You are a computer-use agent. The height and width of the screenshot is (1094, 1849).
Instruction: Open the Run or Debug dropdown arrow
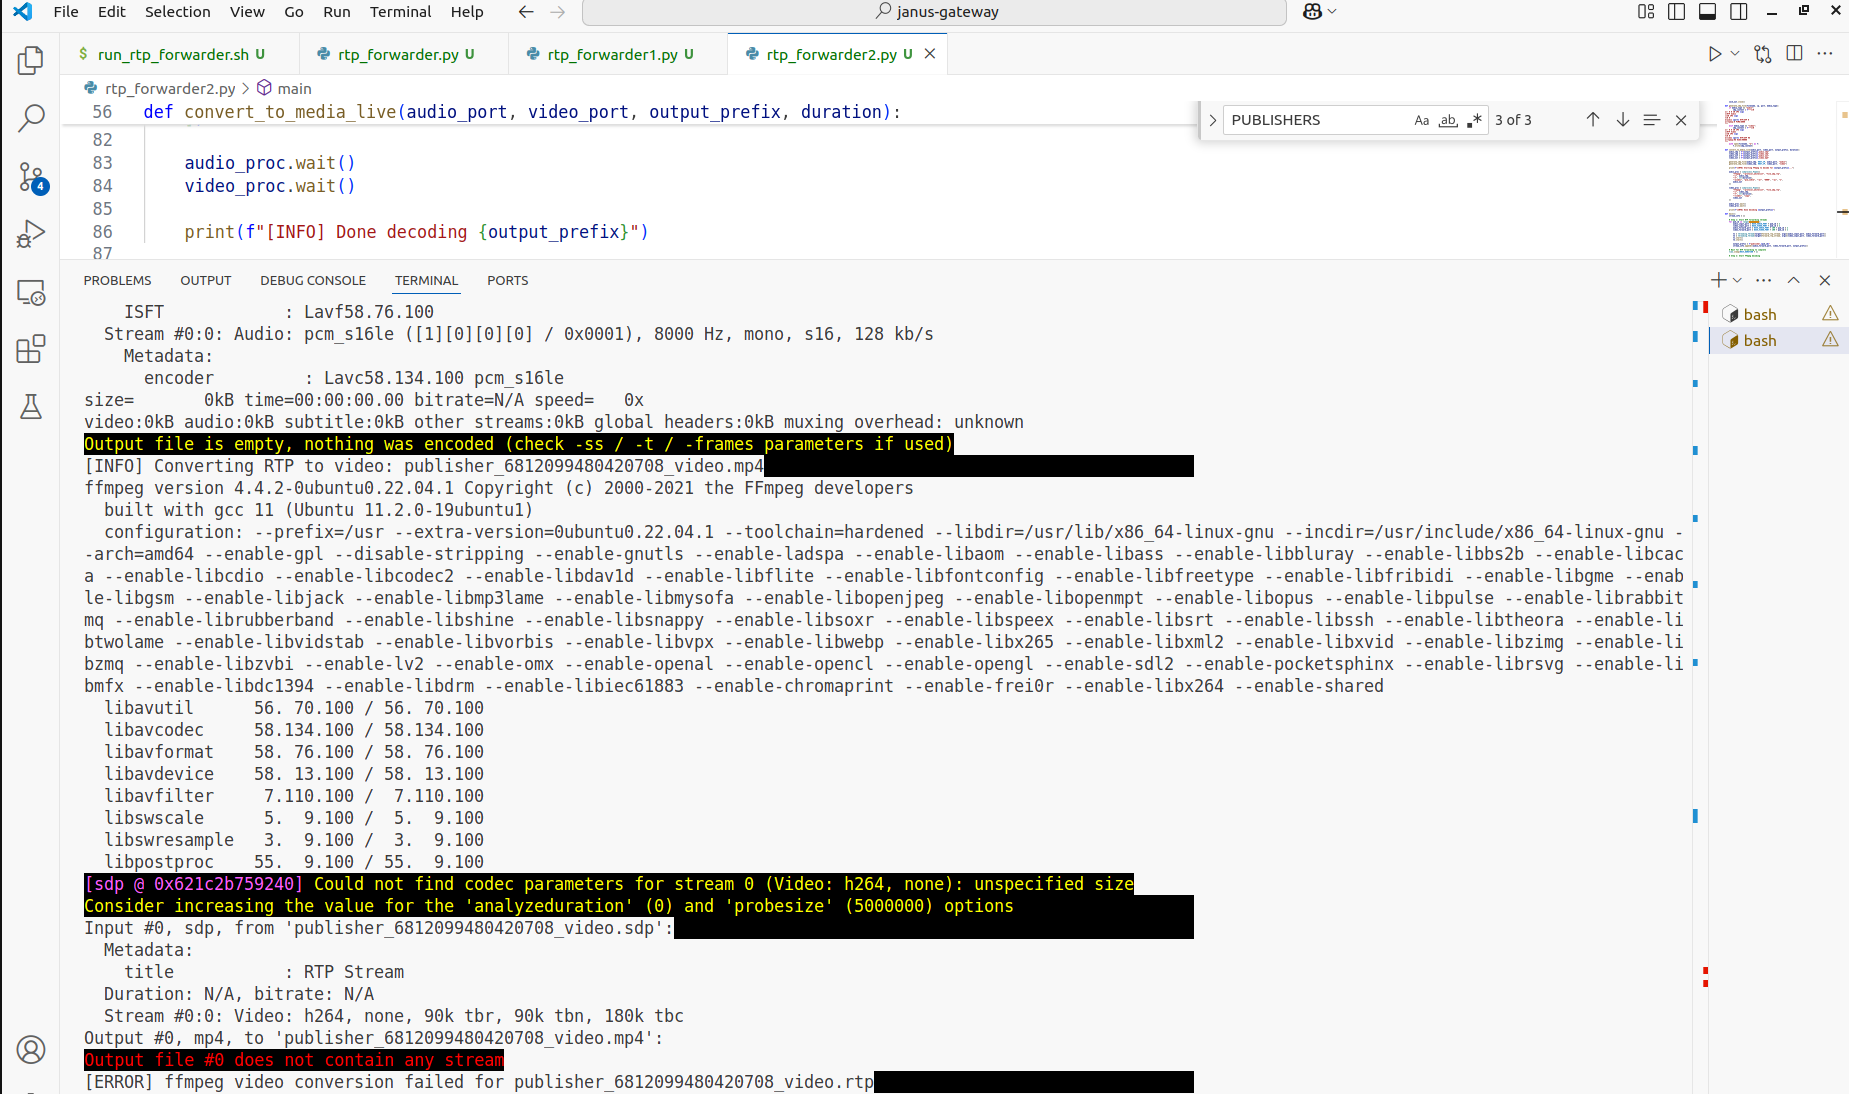[1735, 54]
